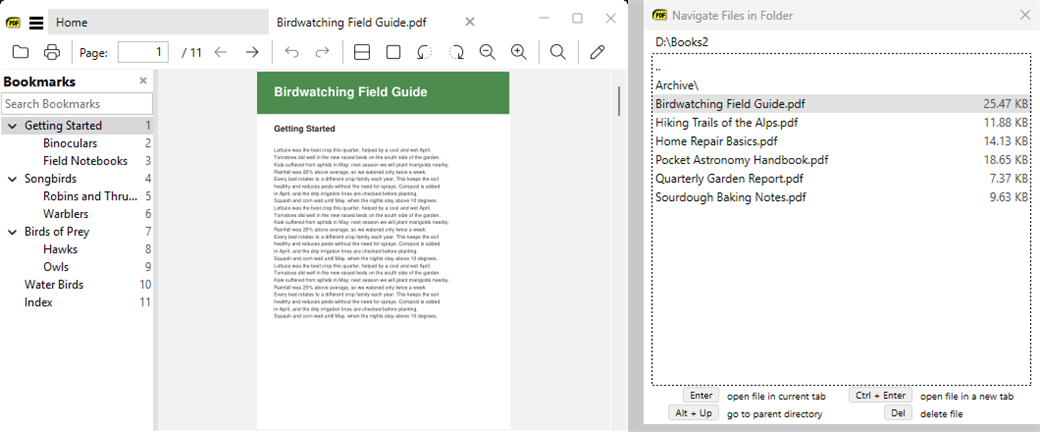
Task: Select the Robins and Thrushes bookmark
Action: [90, 196]
